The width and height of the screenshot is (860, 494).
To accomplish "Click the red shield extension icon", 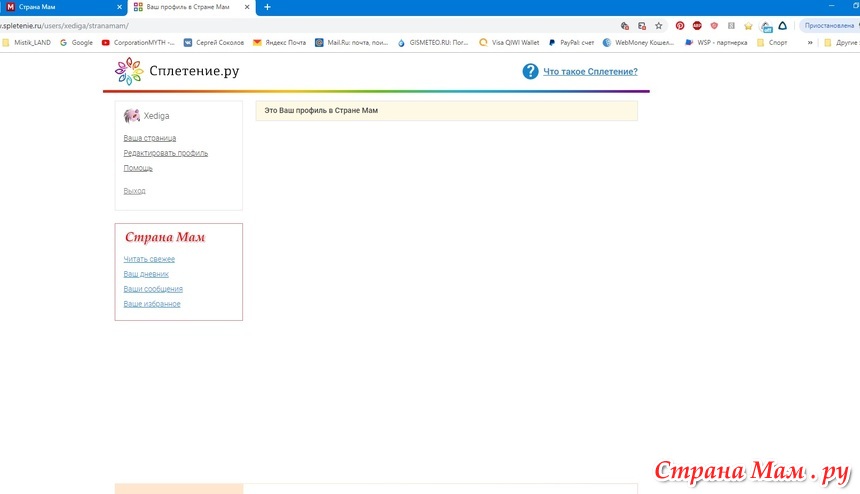I will (x=714, y=26).
